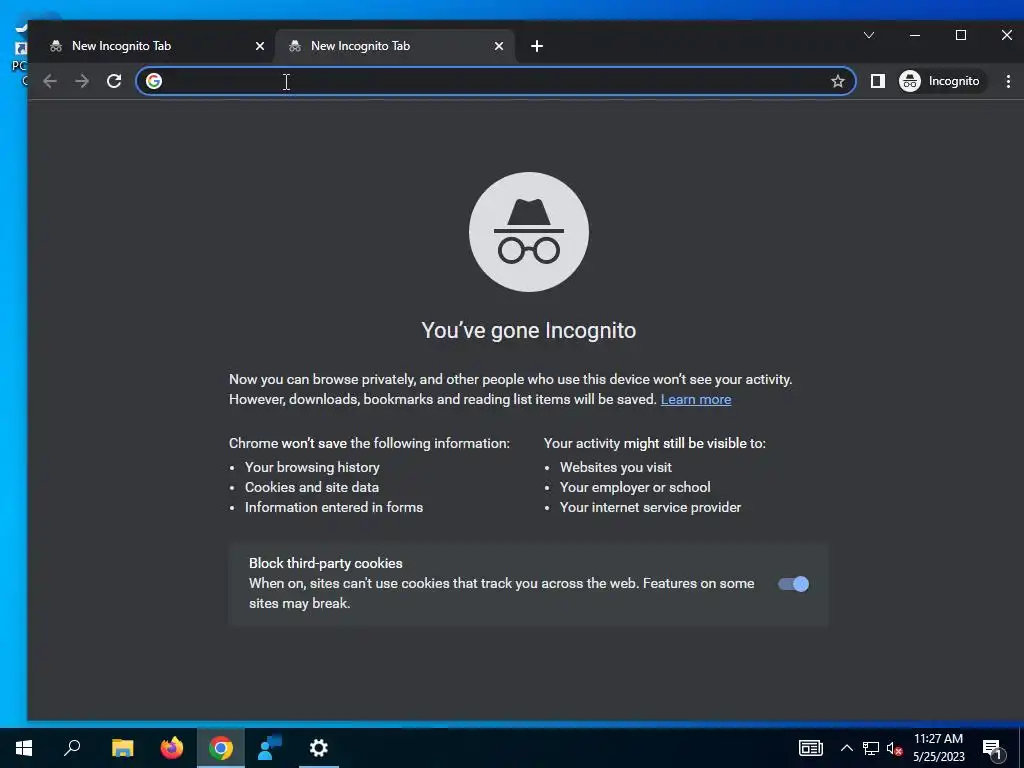Open the notification center icon
Screen dimensions: 1024x768
pos(993,748)
